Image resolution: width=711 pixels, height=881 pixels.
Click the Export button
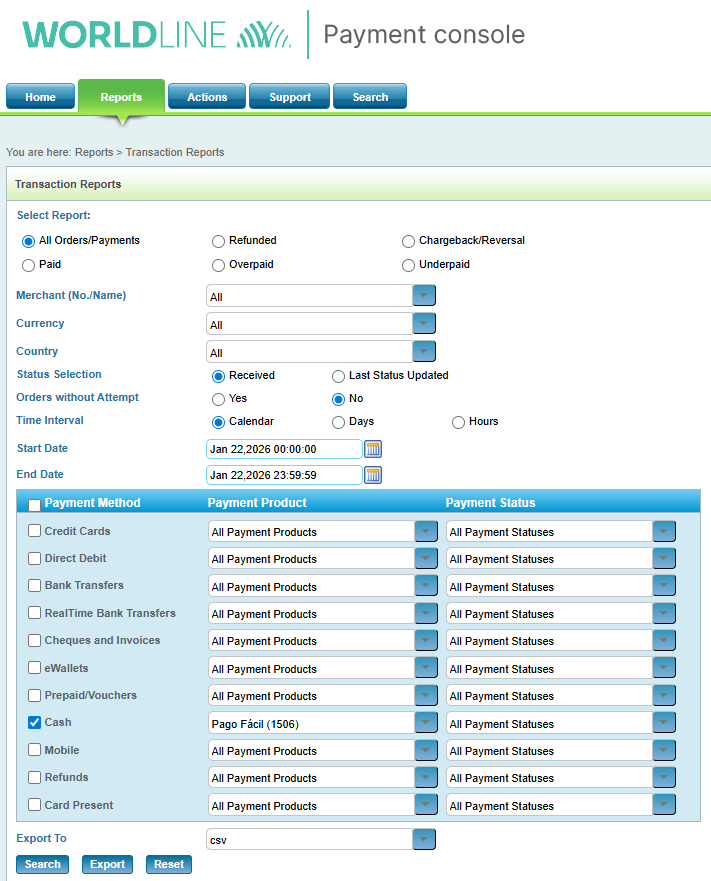point(107,864)
